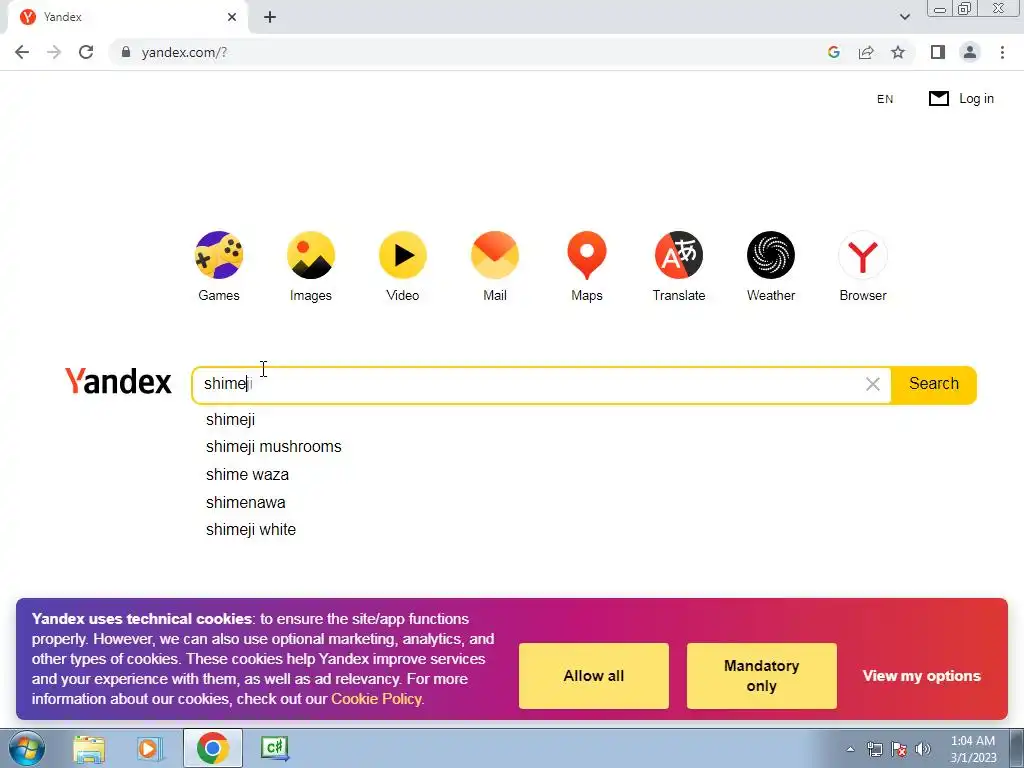Open the C# app in taskbar
The height and width of the screenshot is (768, 1024).
point(275,748)
